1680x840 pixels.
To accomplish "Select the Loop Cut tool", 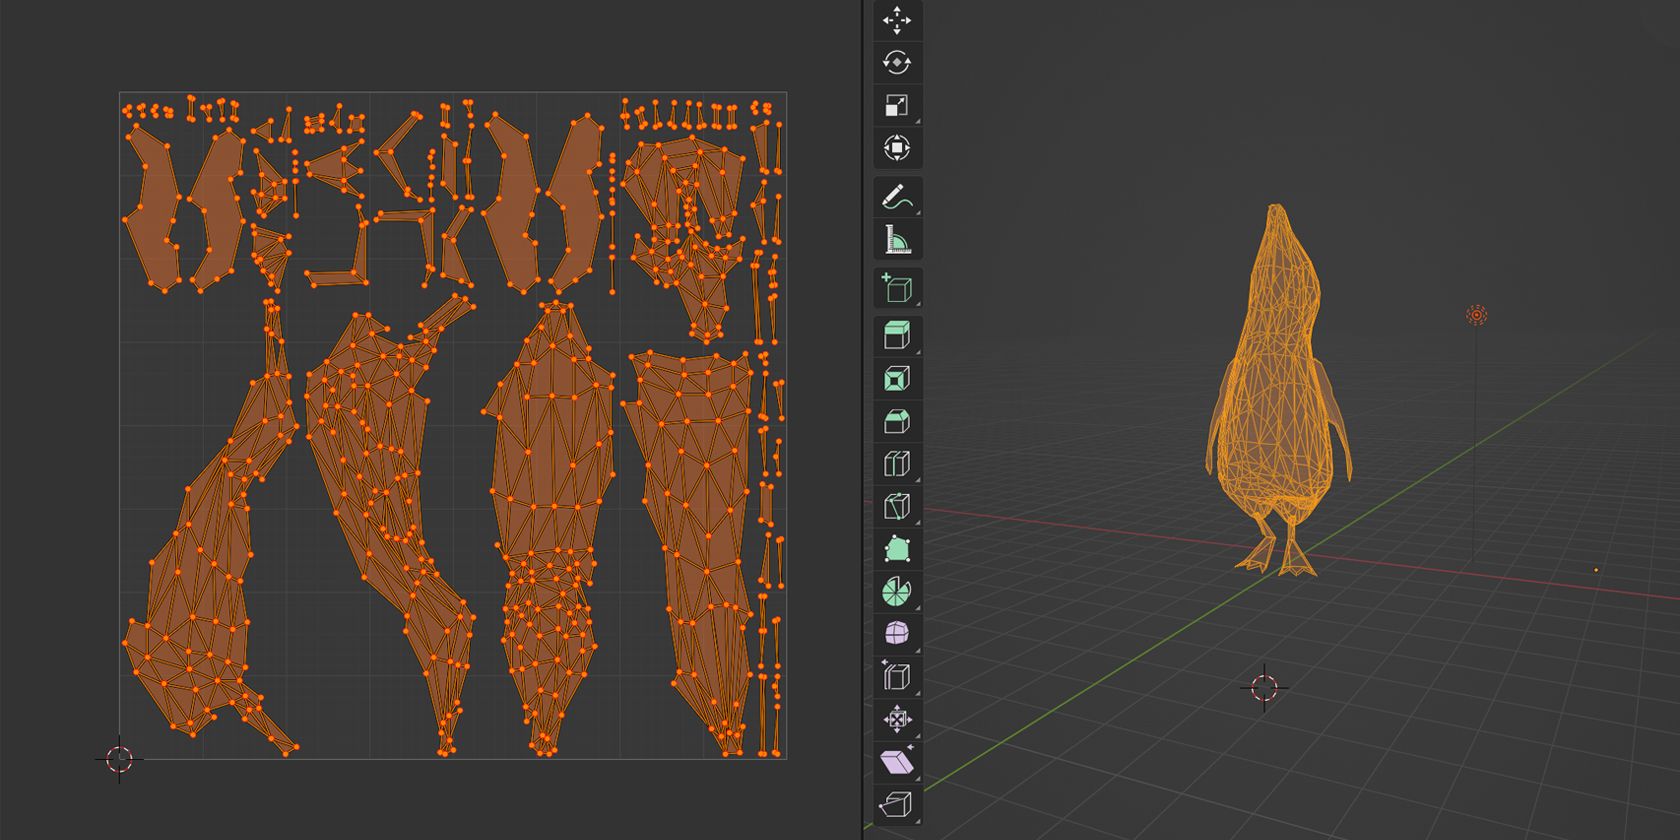I will coord(897,464).
